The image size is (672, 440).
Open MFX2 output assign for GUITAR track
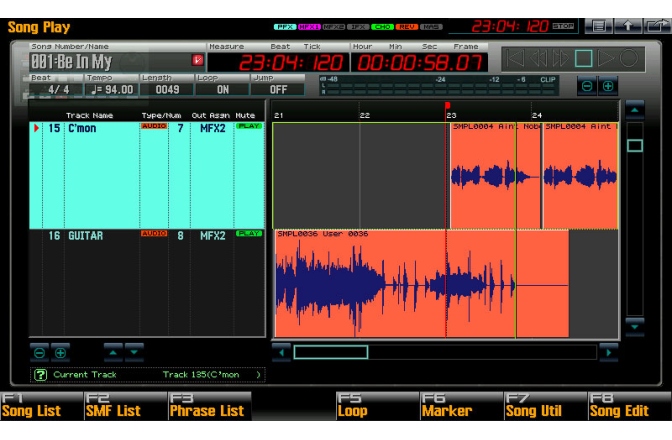[213, 236]
